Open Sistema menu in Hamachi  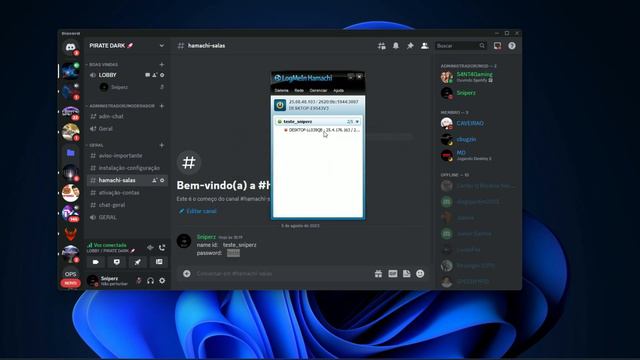click(281, 91)
